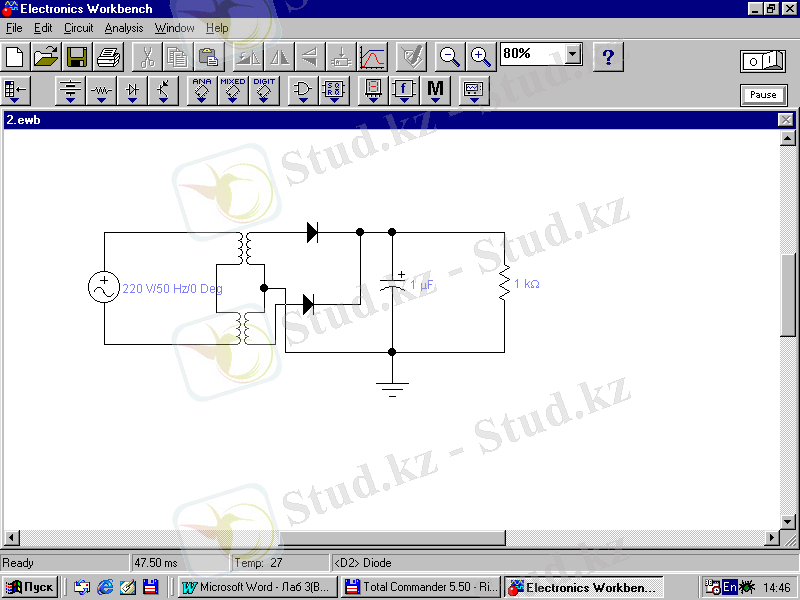
Task: Expand the 80% zoom dropdown
Action: pos(573,54)
